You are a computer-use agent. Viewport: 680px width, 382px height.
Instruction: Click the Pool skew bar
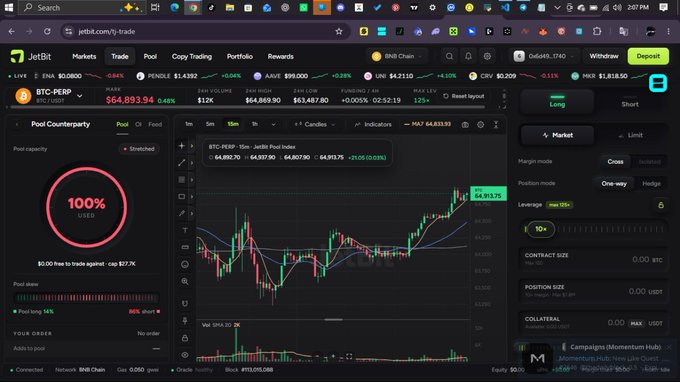86,298
